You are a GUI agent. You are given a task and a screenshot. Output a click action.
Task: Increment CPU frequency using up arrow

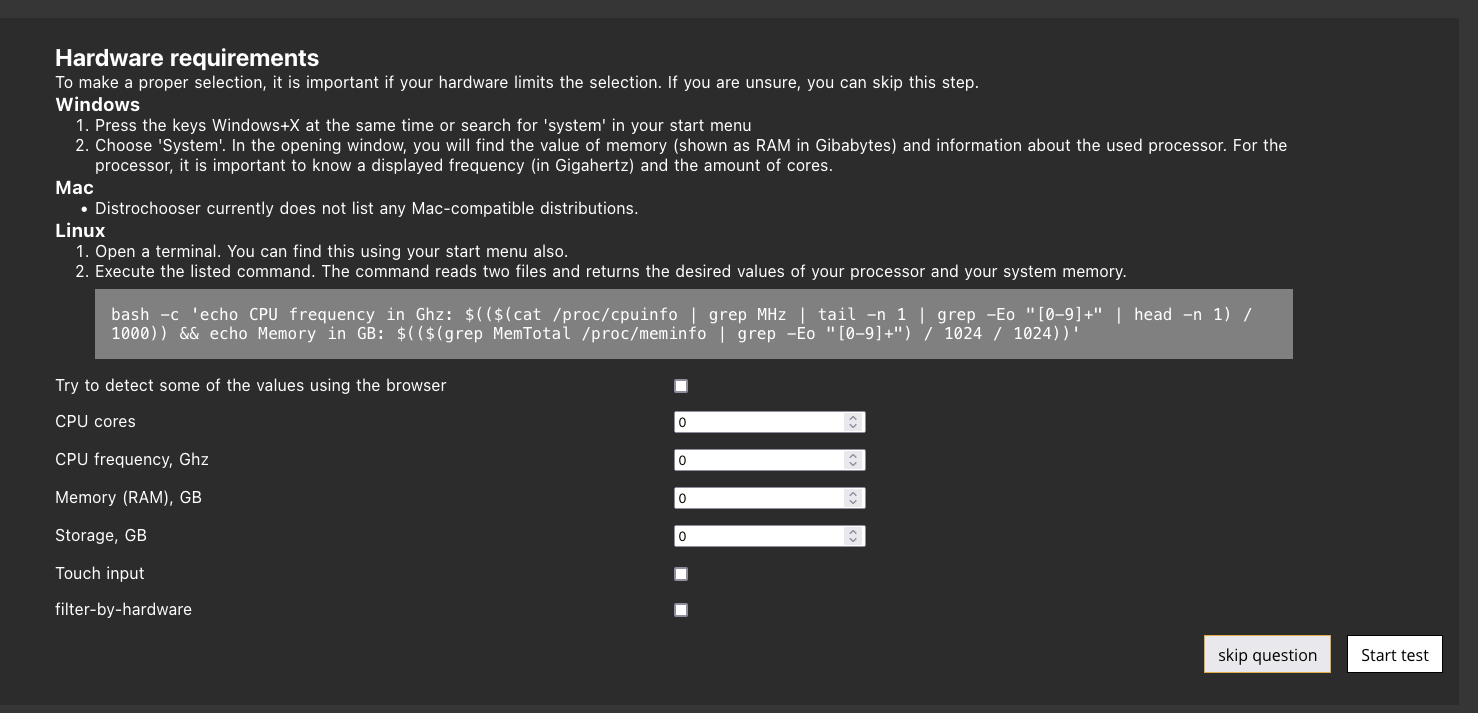coord(853,456)
